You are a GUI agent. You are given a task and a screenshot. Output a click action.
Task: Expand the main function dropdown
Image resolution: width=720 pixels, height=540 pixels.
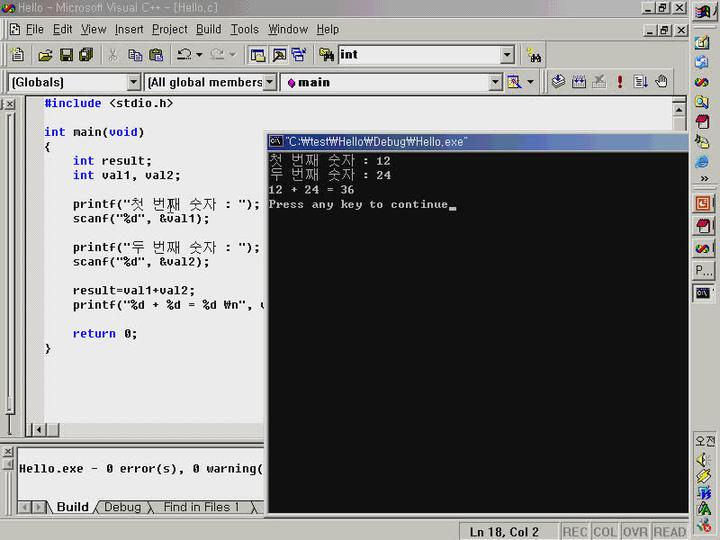click(x=495, y=83)
